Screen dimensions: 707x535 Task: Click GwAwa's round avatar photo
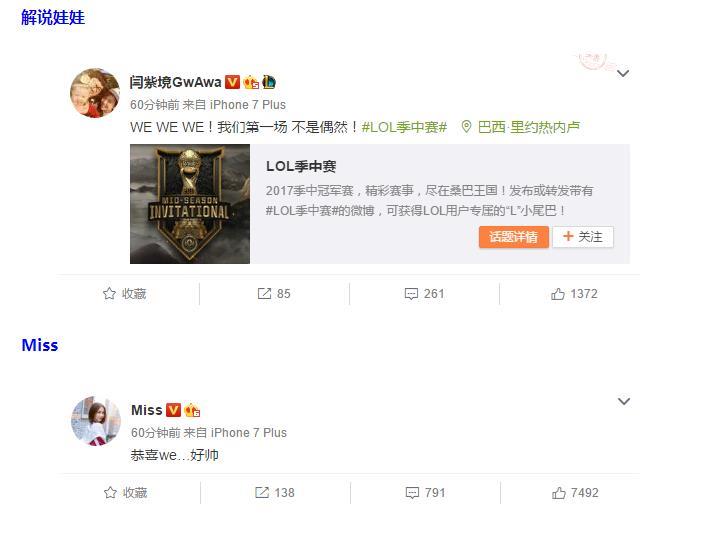click(x=95, y=93)
